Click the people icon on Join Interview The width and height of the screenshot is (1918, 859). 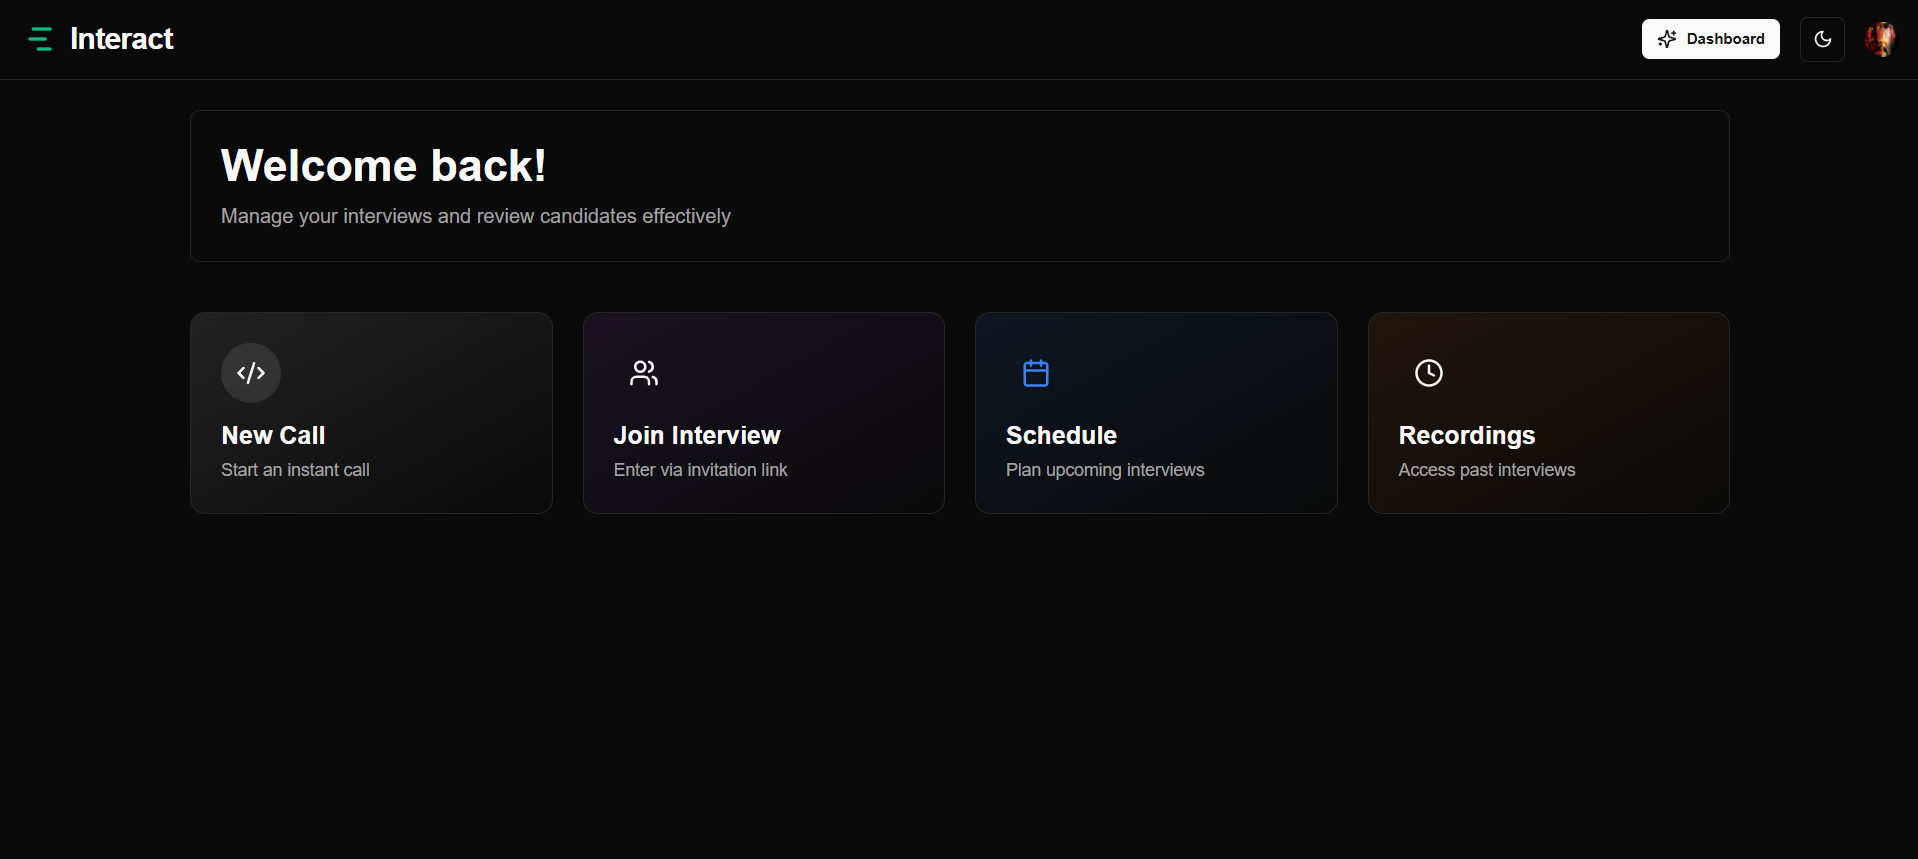tap(644, 373)
